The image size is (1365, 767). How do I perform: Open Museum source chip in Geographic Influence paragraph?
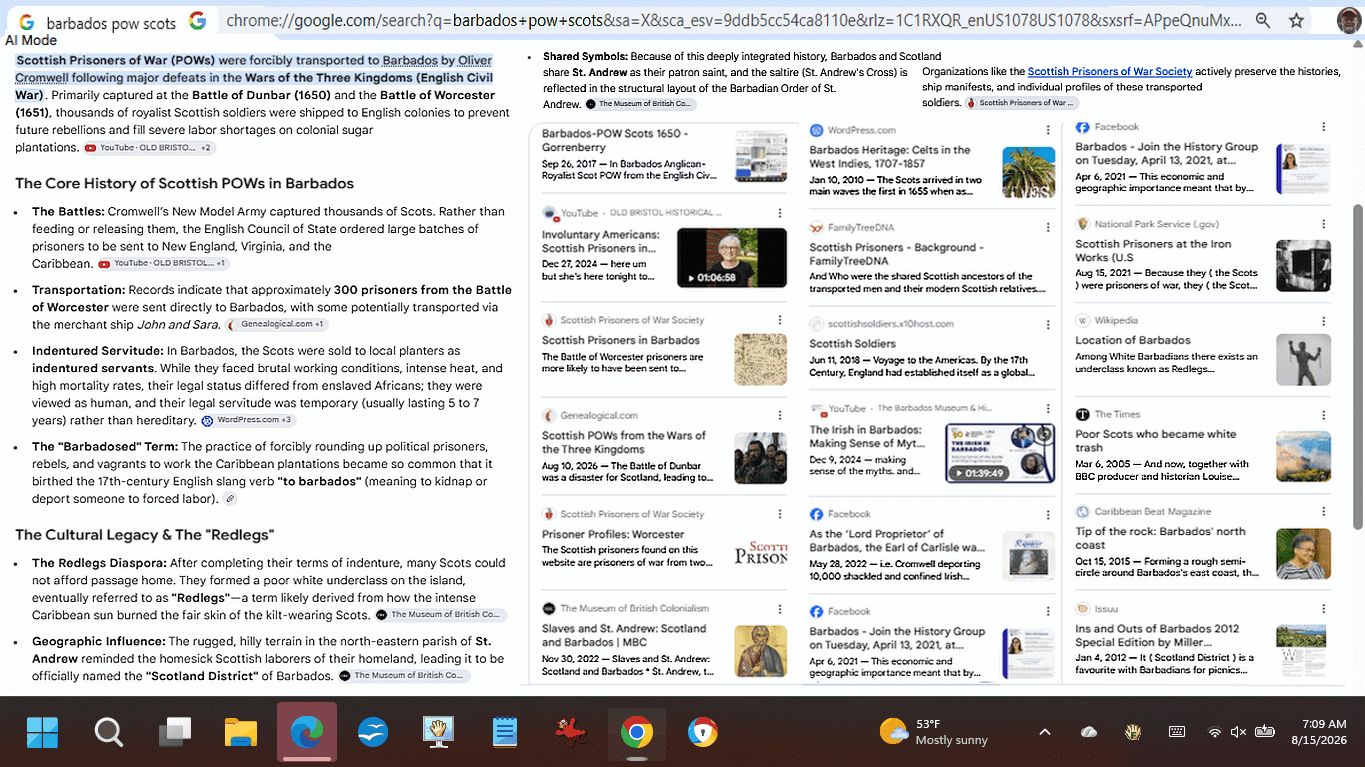pos(404,676)
